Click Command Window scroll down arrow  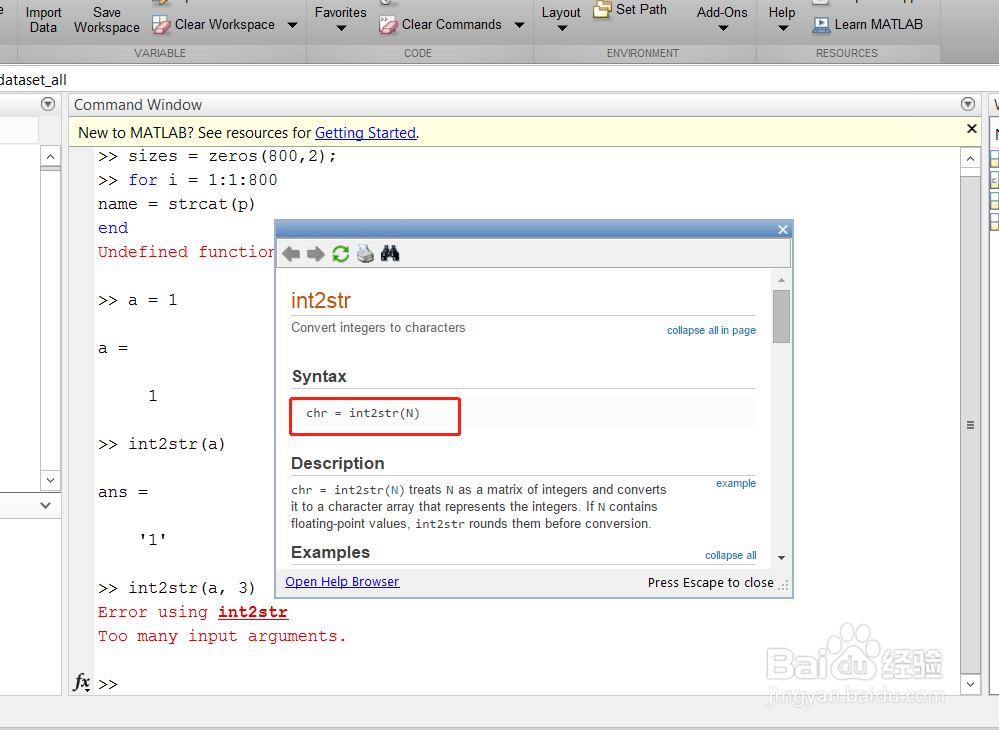click(970, 684)
